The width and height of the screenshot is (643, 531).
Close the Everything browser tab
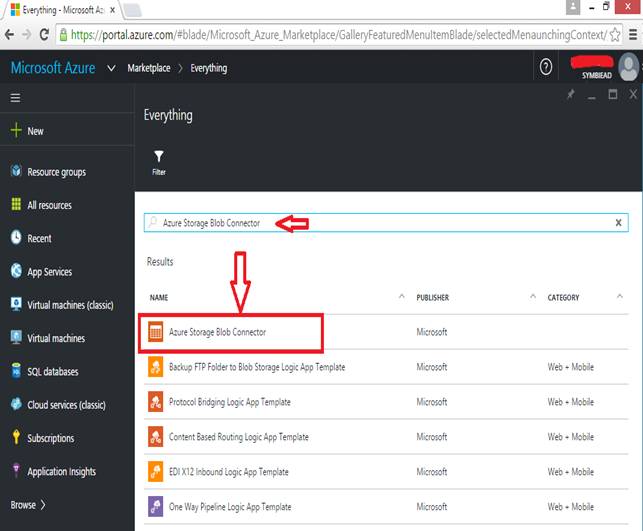click(112, 10)
